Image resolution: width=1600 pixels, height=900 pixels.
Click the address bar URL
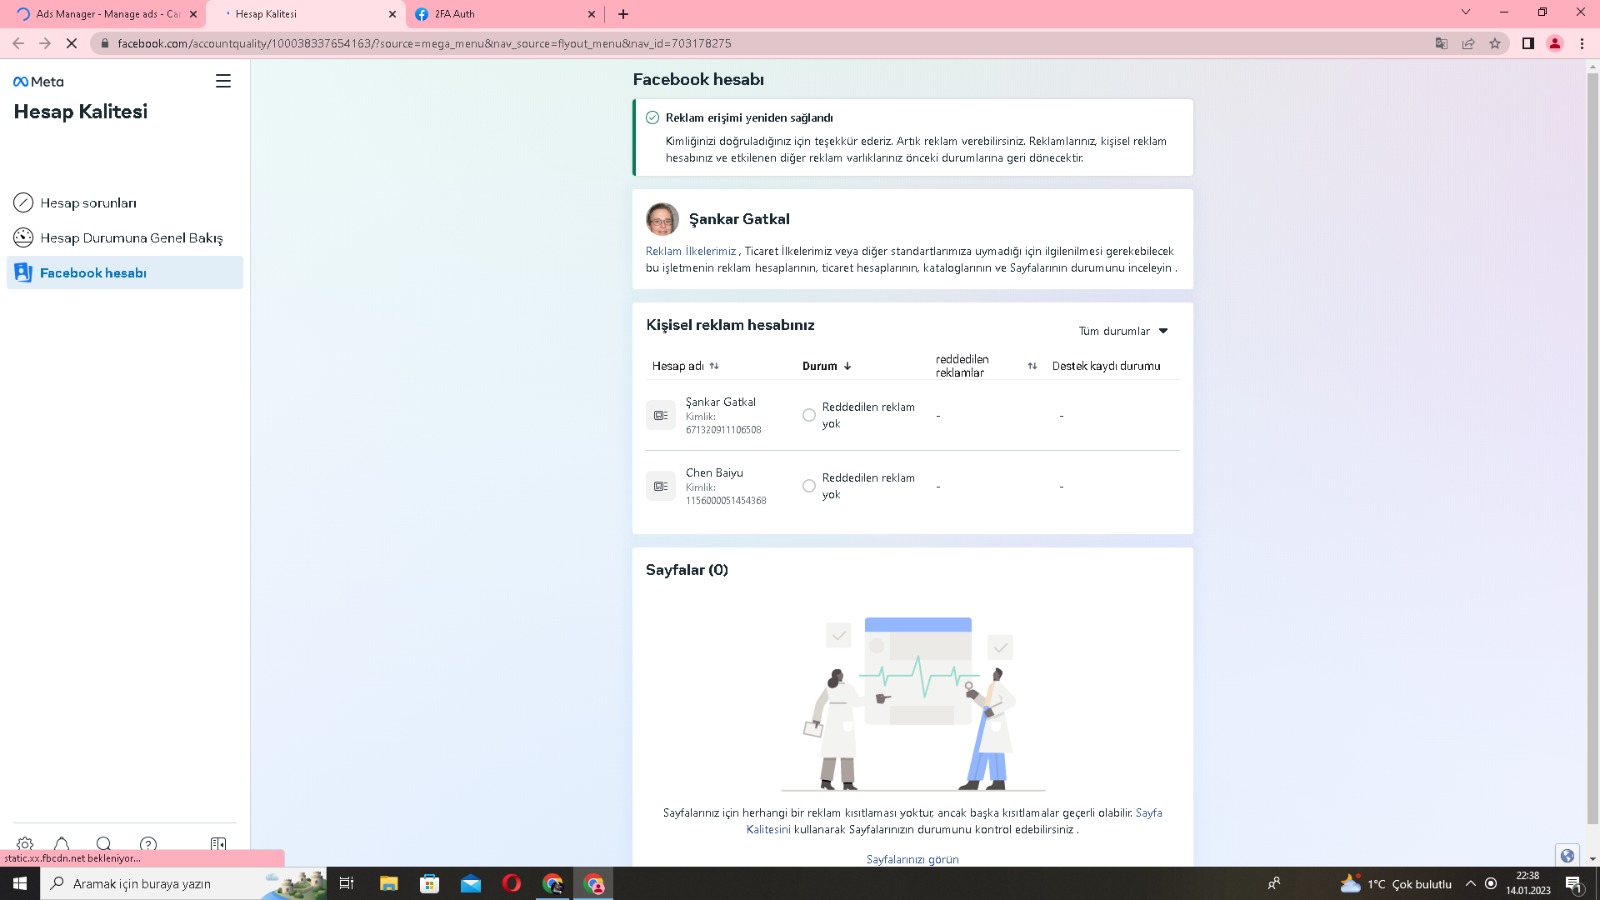coord(424,43)
